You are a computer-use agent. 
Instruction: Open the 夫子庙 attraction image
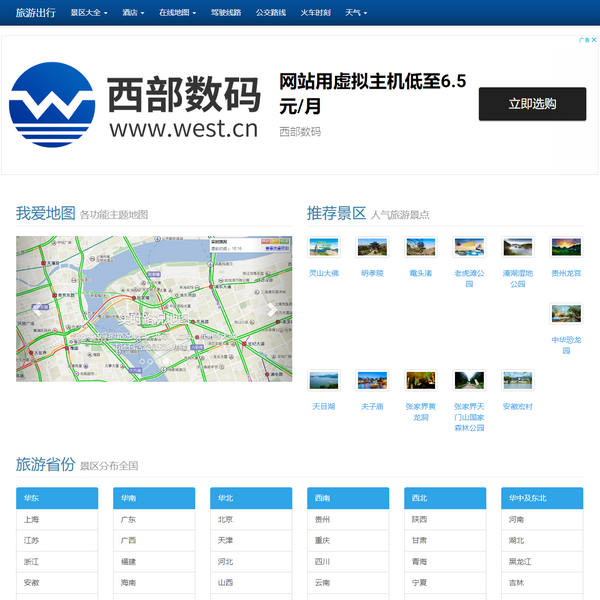point(372,381)
